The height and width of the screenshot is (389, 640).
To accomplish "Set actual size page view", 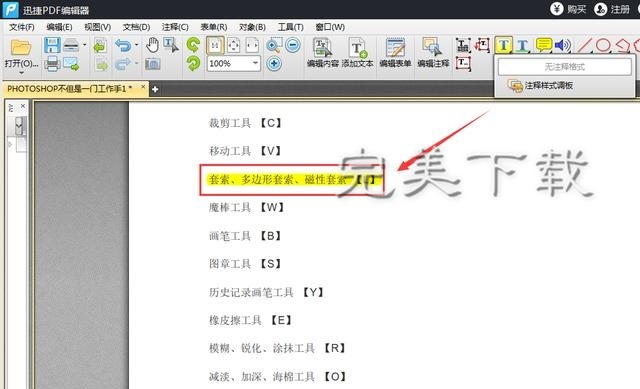I will tap(215, 45).
